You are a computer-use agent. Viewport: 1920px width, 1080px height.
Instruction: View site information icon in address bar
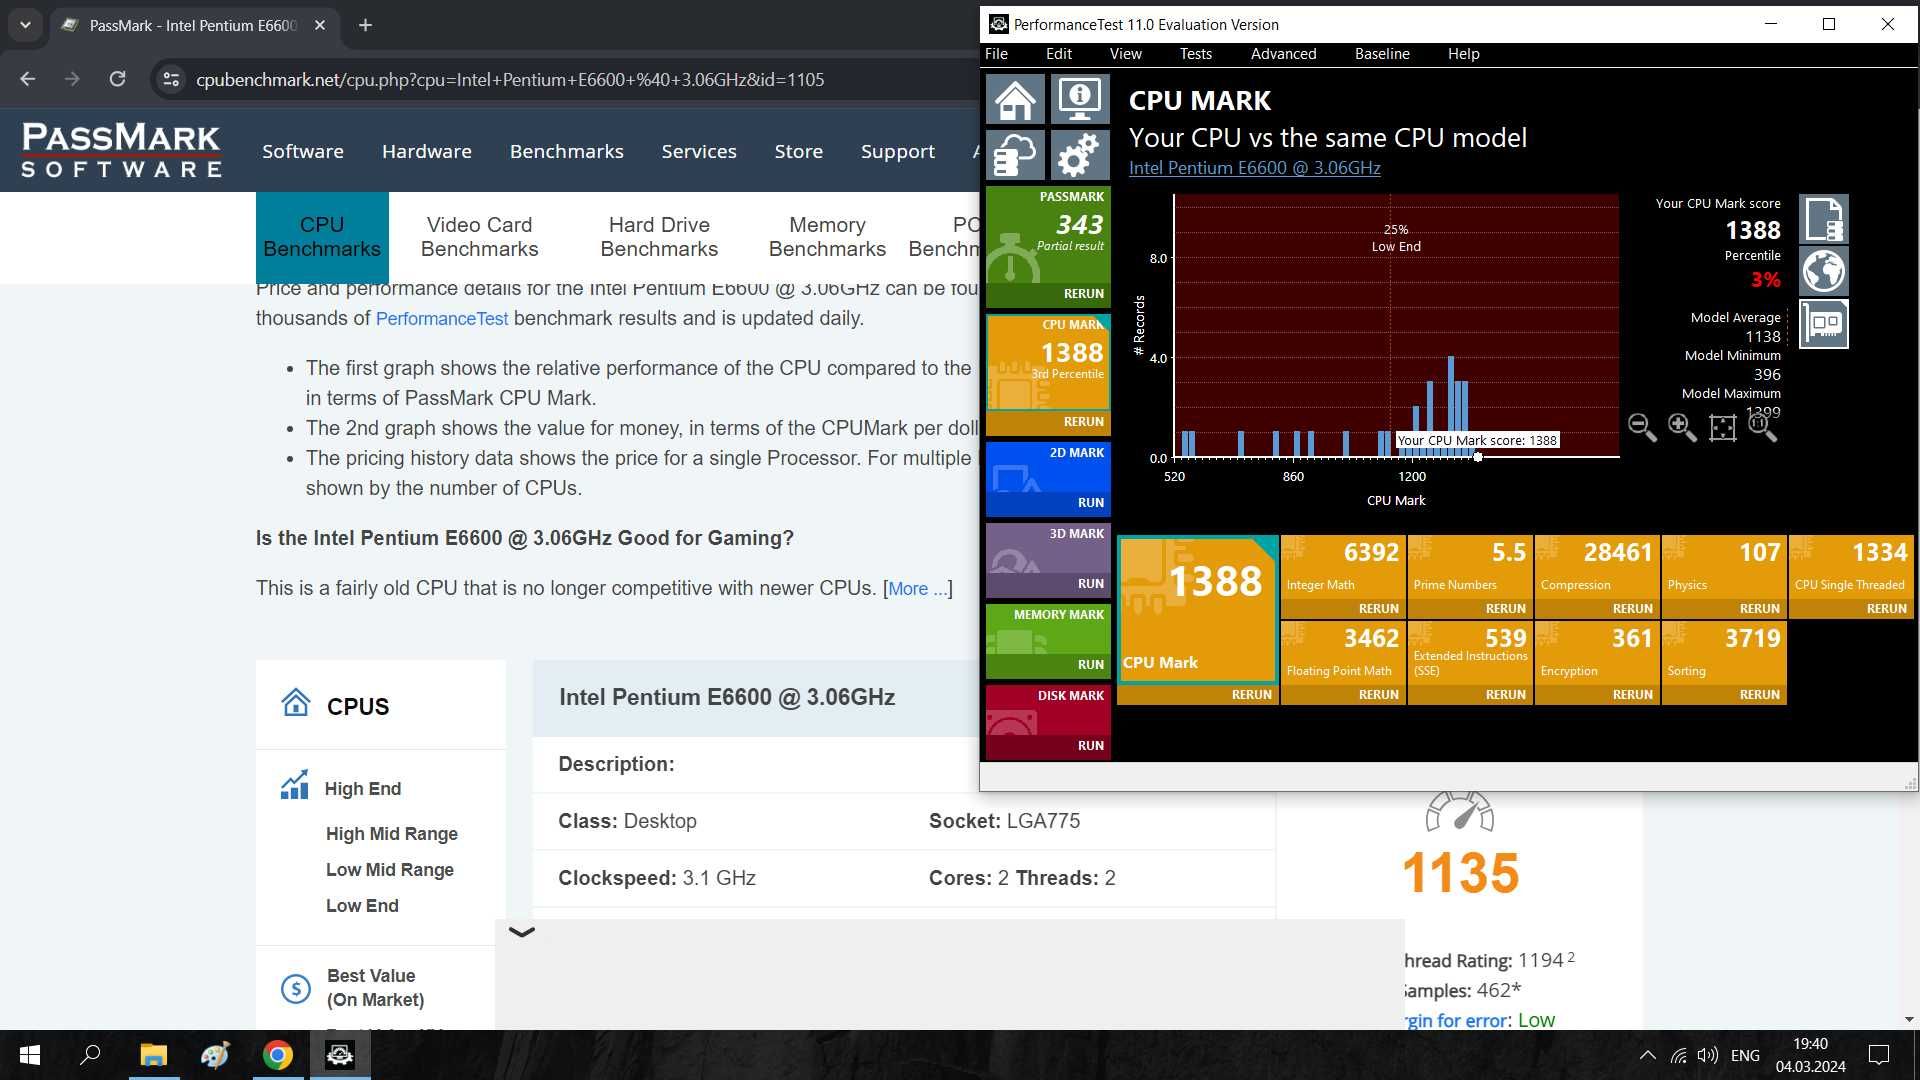tap(171, 79)
